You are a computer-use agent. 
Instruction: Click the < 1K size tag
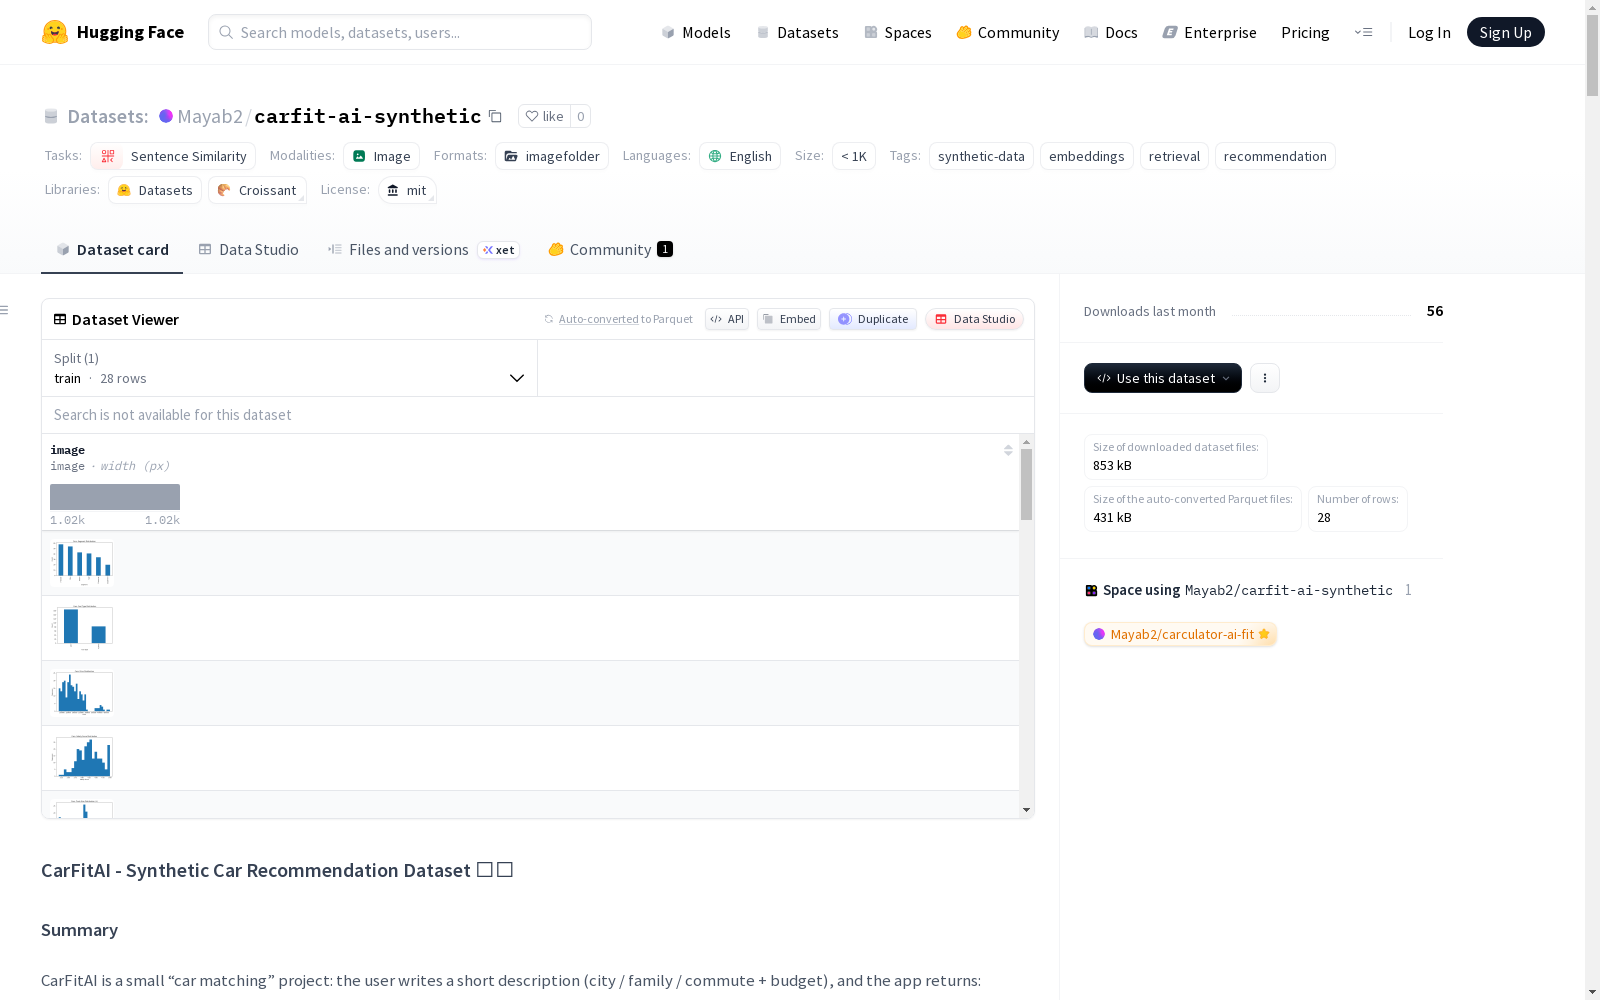click(854, 156)
